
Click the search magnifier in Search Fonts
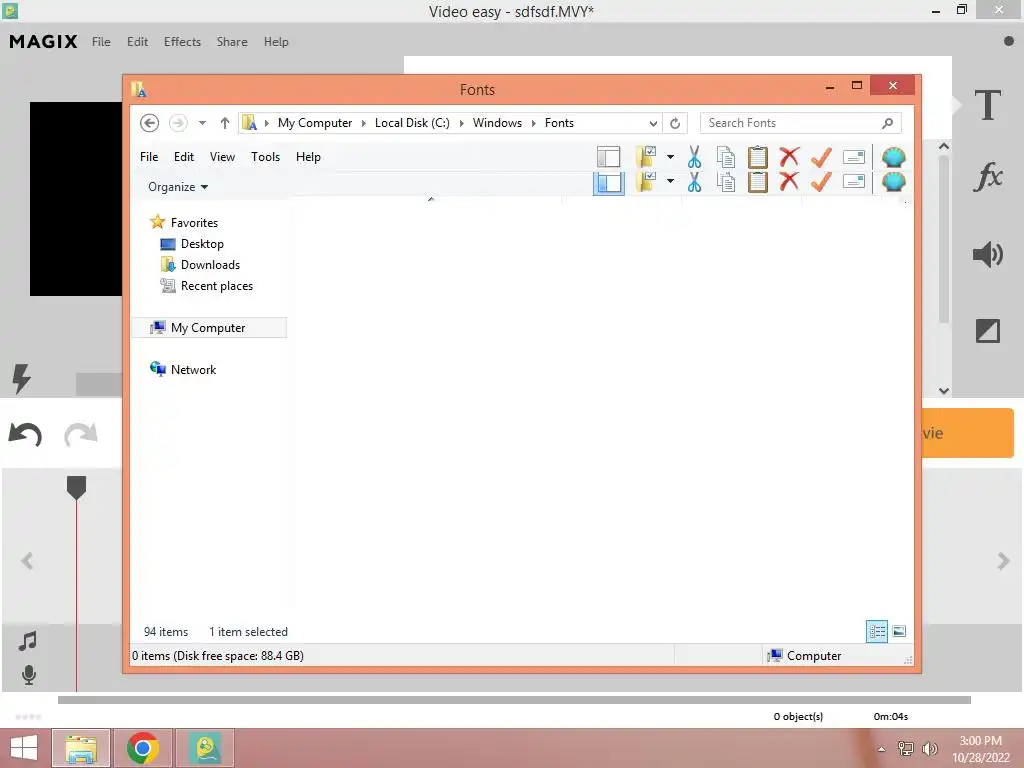(888, 123)
